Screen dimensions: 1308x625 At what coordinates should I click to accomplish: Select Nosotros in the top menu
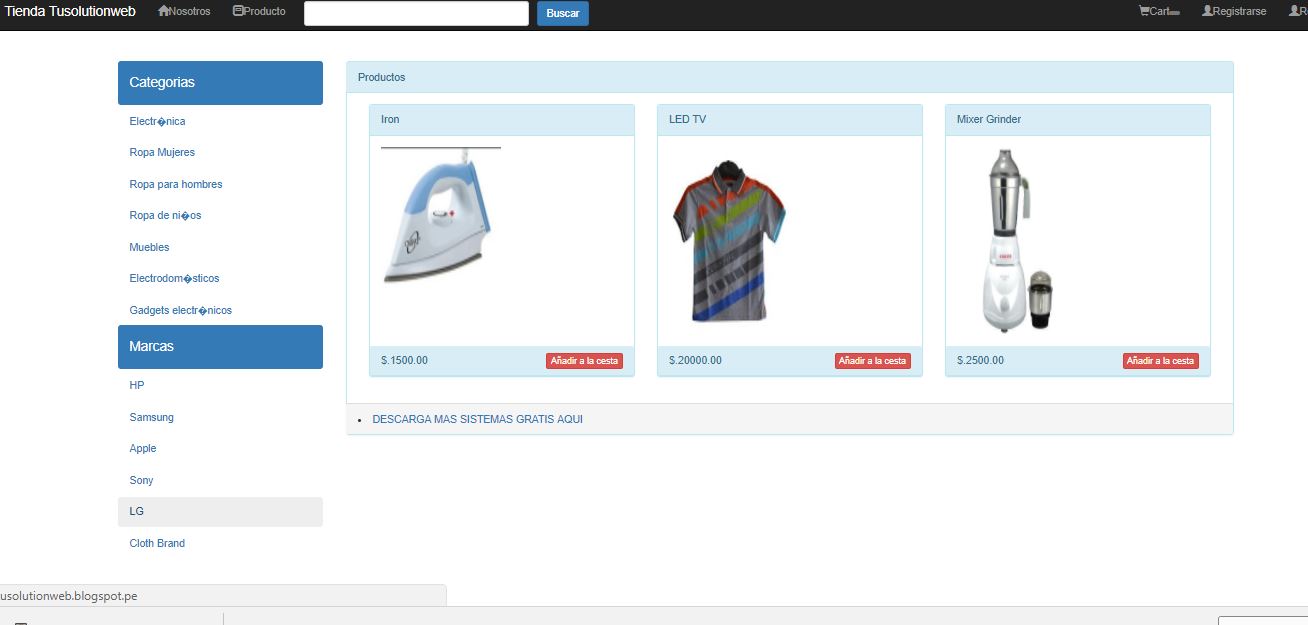pos(189,11)
